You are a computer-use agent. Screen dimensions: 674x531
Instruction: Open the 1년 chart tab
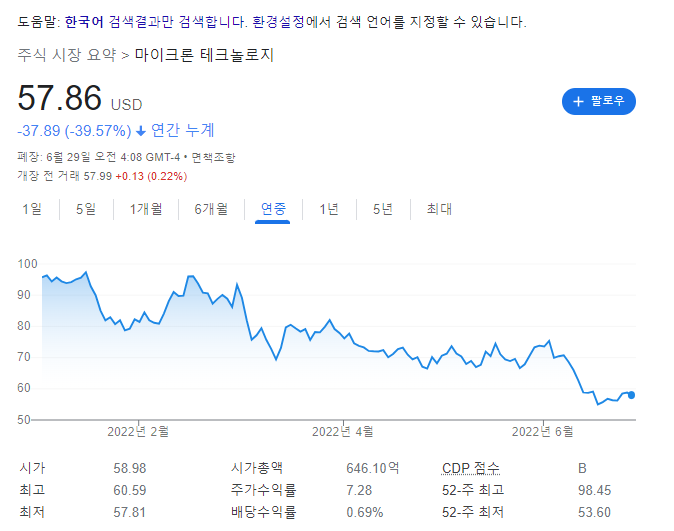(x=329, y=209)
